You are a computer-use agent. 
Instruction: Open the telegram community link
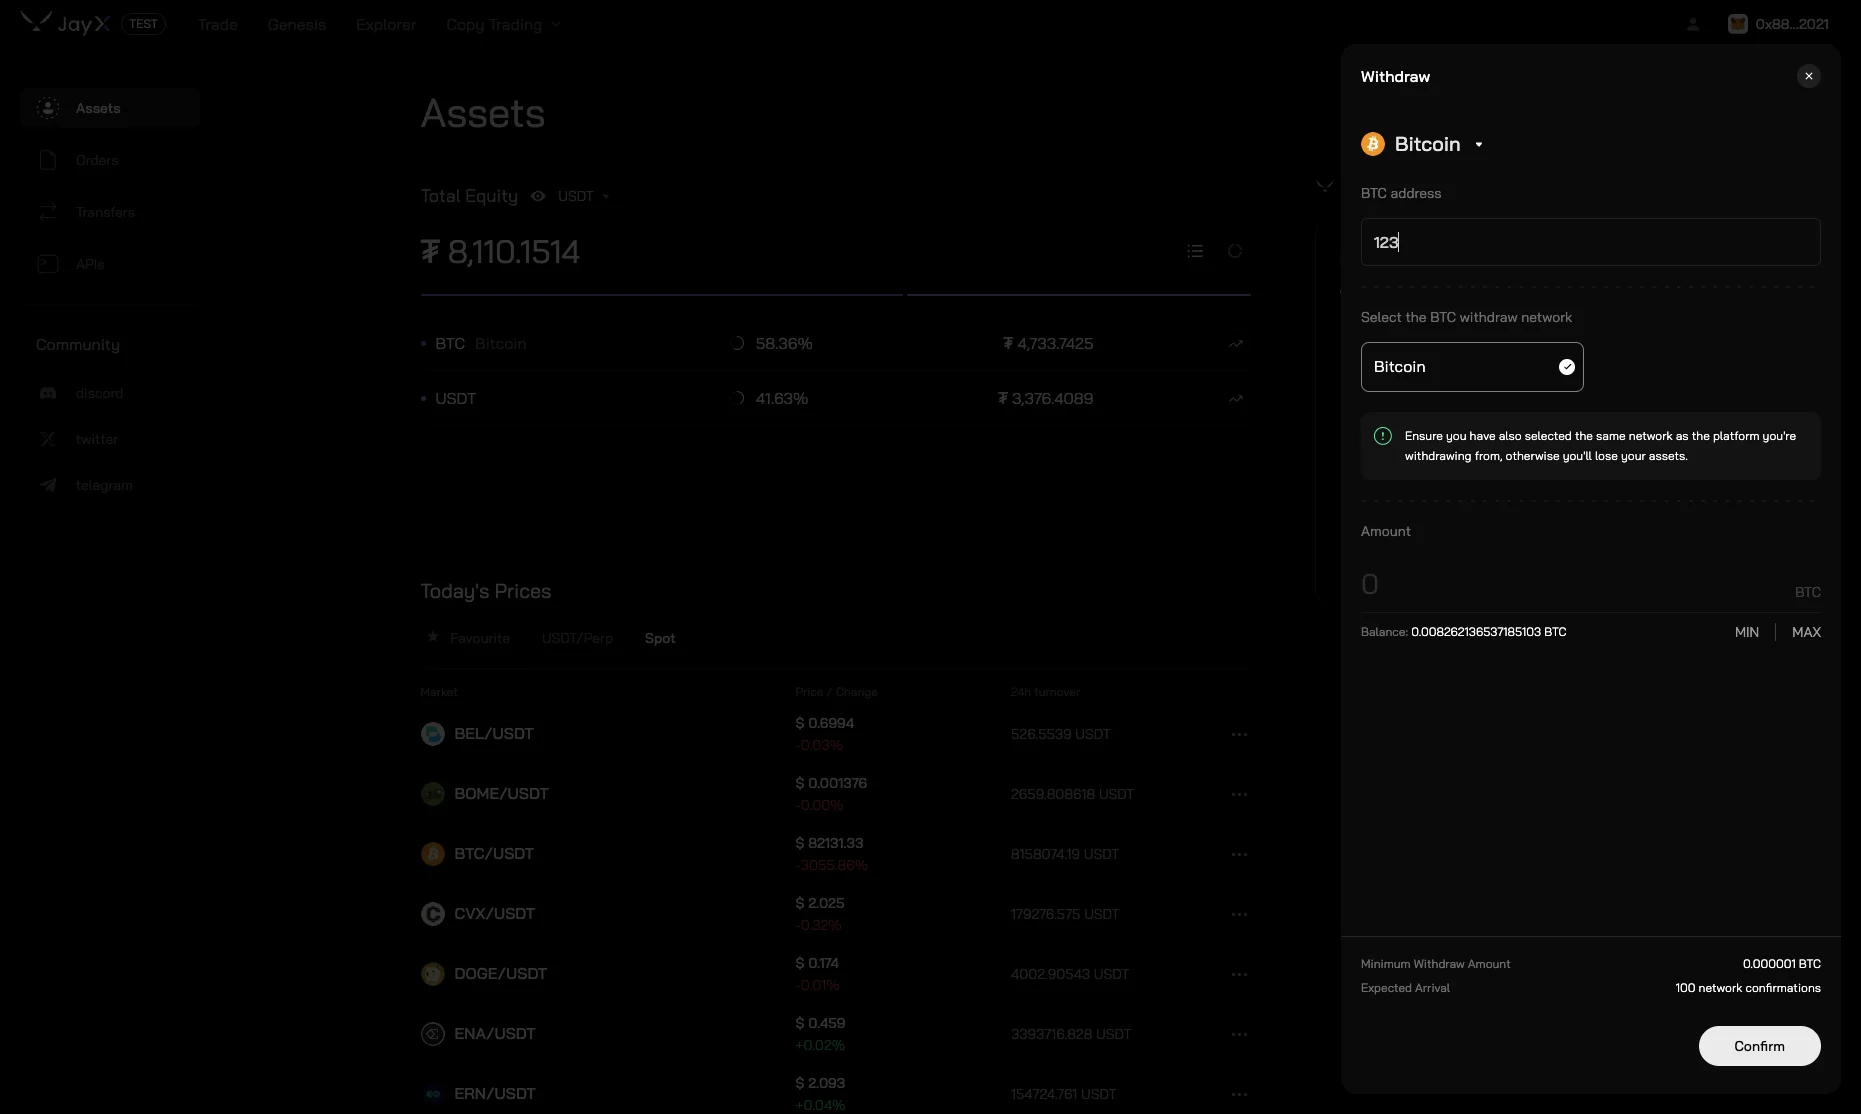click(x=102, y=485)
